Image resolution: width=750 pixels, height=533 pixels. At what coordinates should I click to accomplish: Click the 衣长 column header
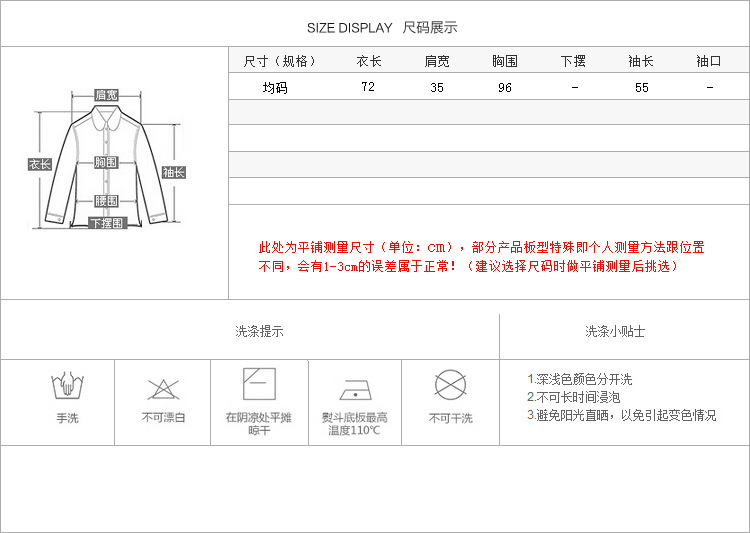(x=369, y=61)
